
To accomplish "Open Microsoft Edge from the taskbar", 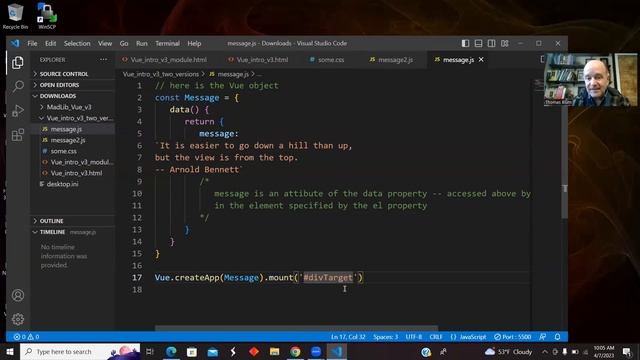I will 171,351.
